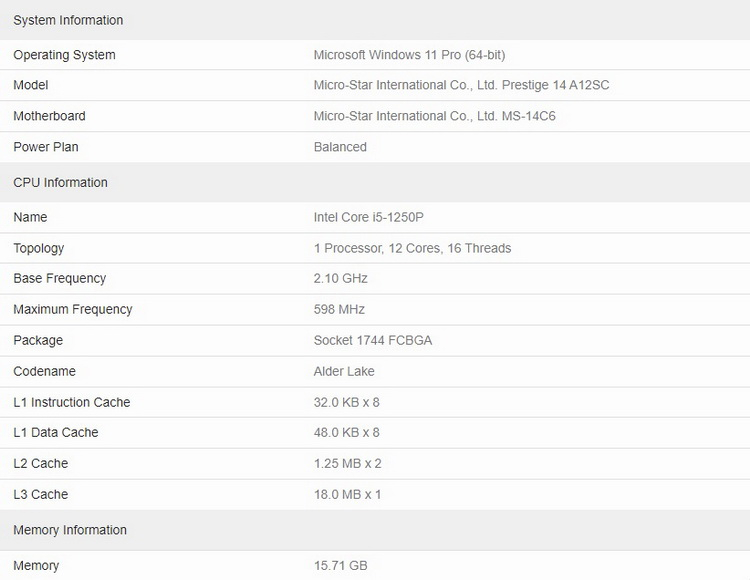Image resolution: width=750 pixels, height=580 pixels.
Task: Select the 'Balanced' power plan value
Action: [340, 147]
